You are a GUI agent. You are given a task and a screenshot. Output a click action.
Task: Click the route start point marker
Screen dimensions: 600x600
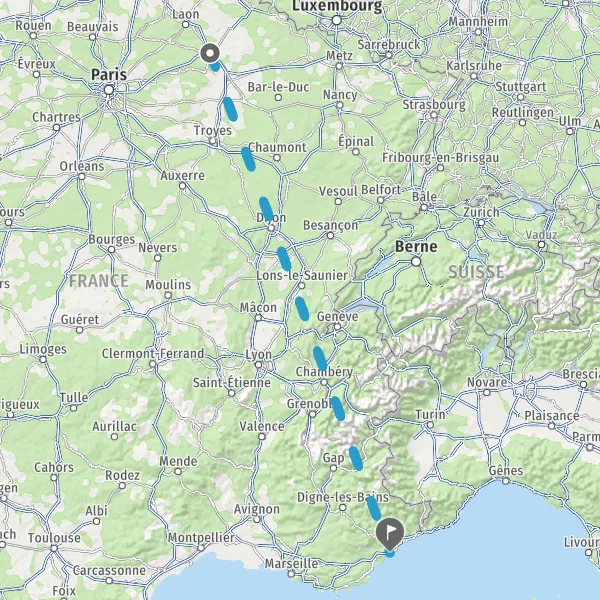pos(210,53)
